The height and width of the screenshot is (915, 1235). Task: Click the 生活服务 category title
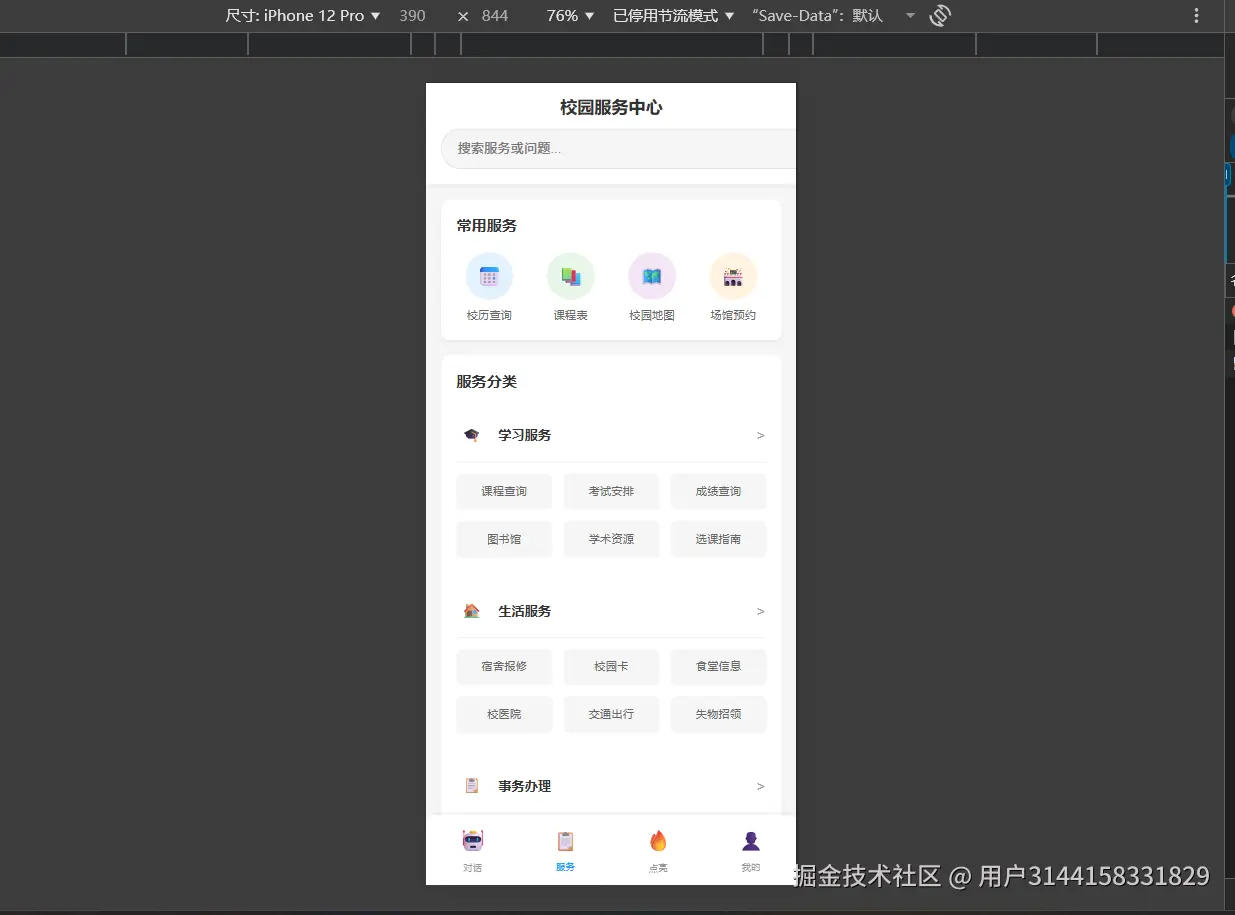[x=525, y=611]
